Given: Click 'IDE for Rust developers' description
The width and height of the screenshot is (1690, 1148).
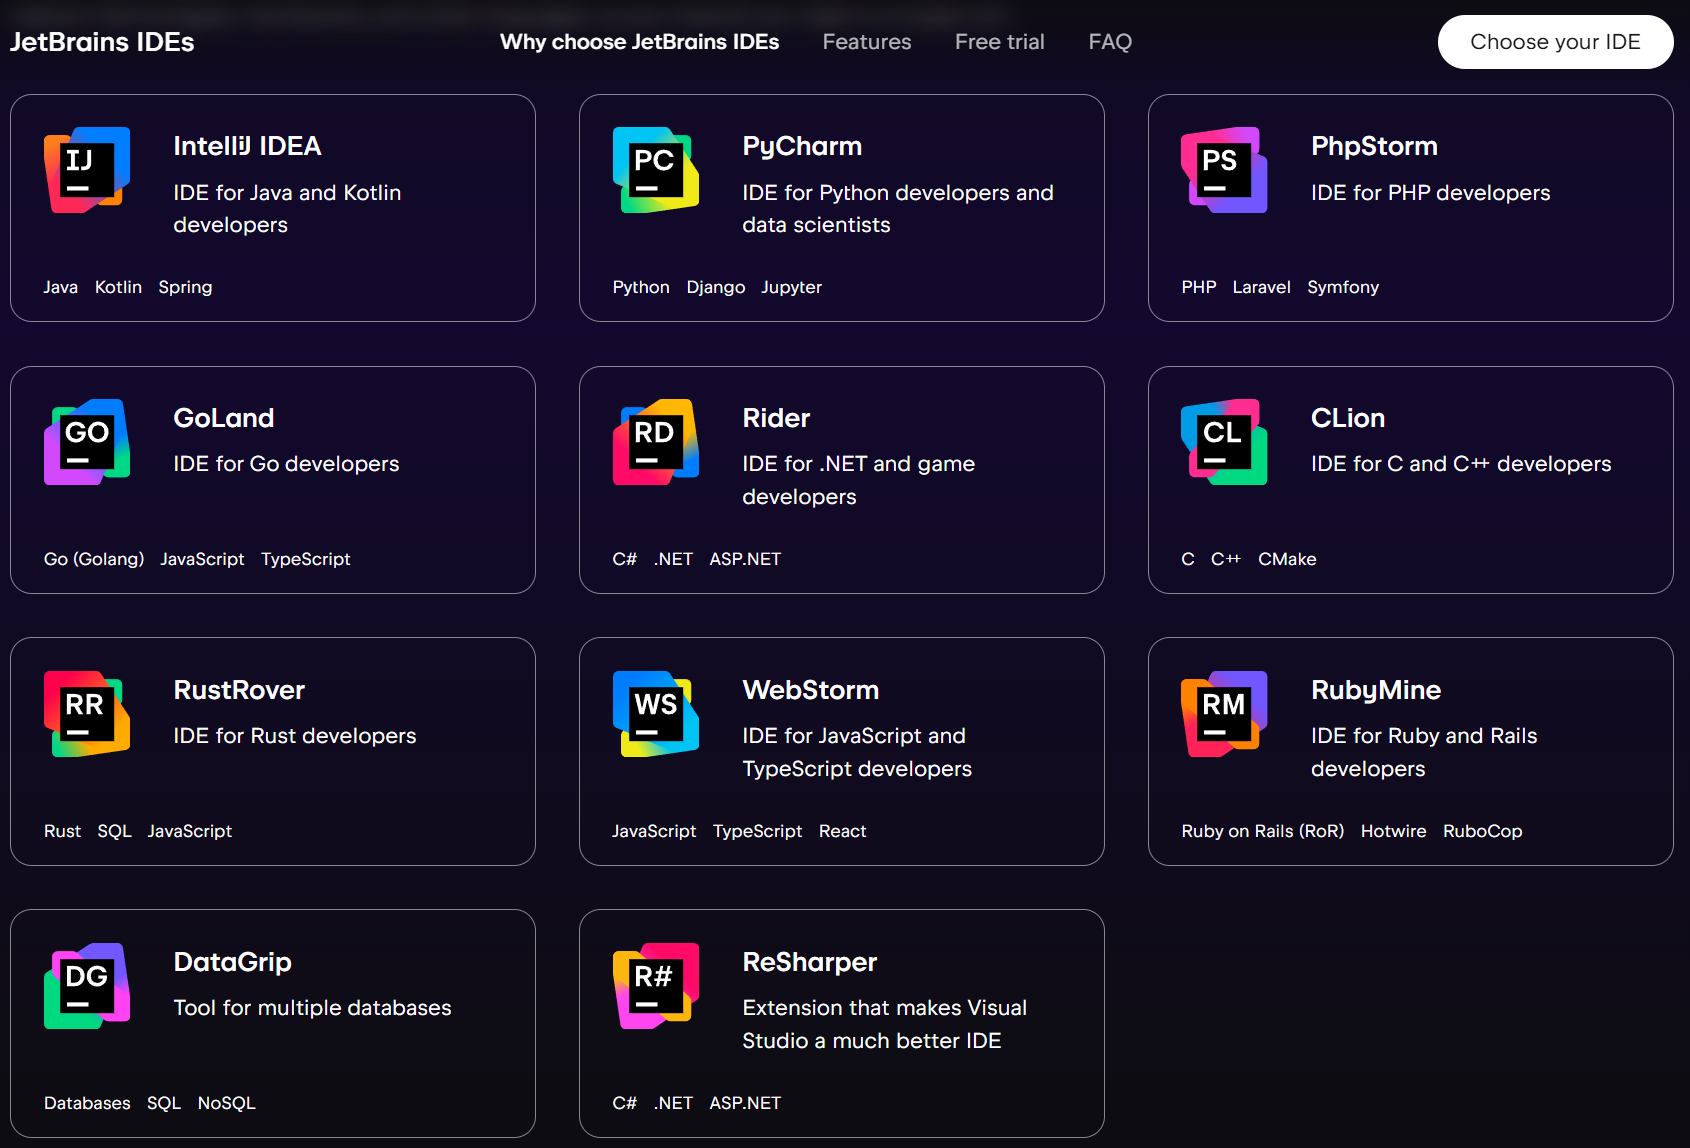Looking at the screenshot, I should click(x=295, y=736).
